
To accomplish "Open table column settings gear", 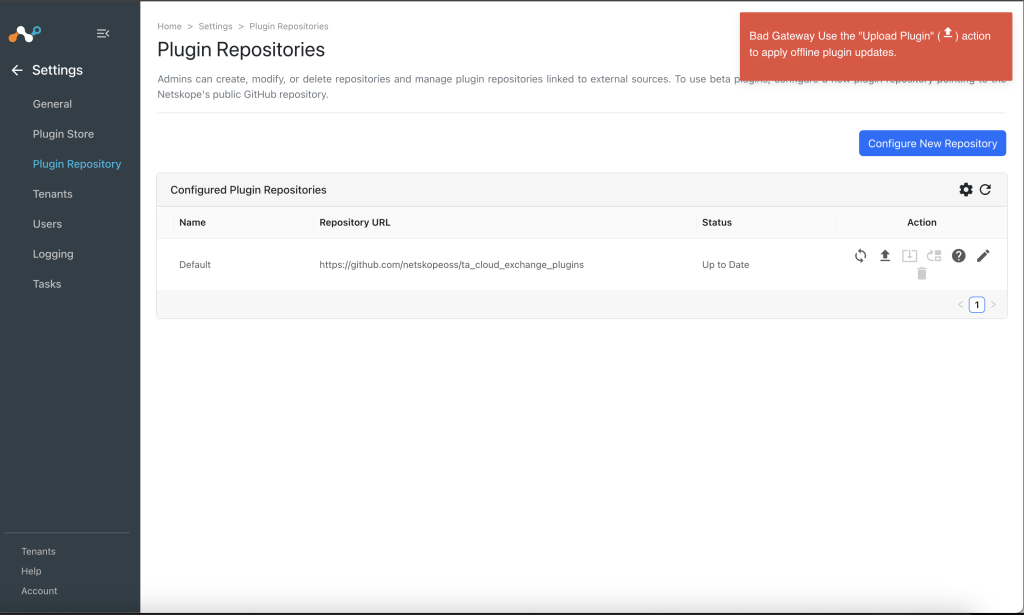I will tap(965, 189).
